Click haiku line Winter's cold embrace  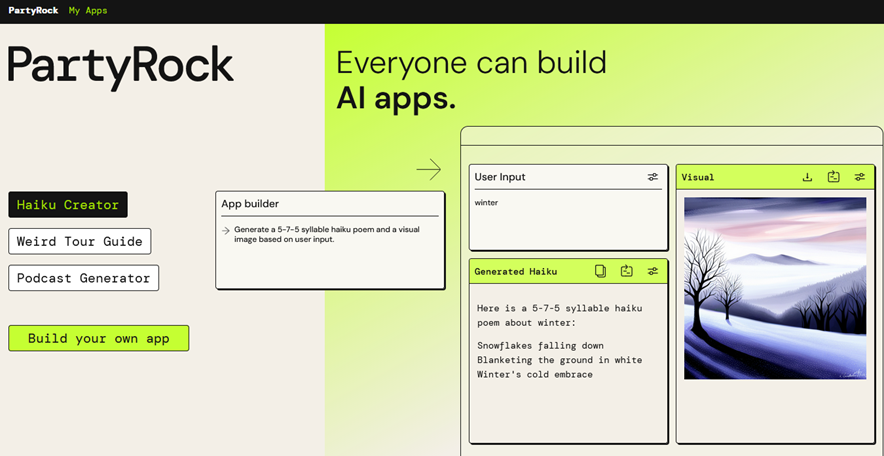(534, 374)
